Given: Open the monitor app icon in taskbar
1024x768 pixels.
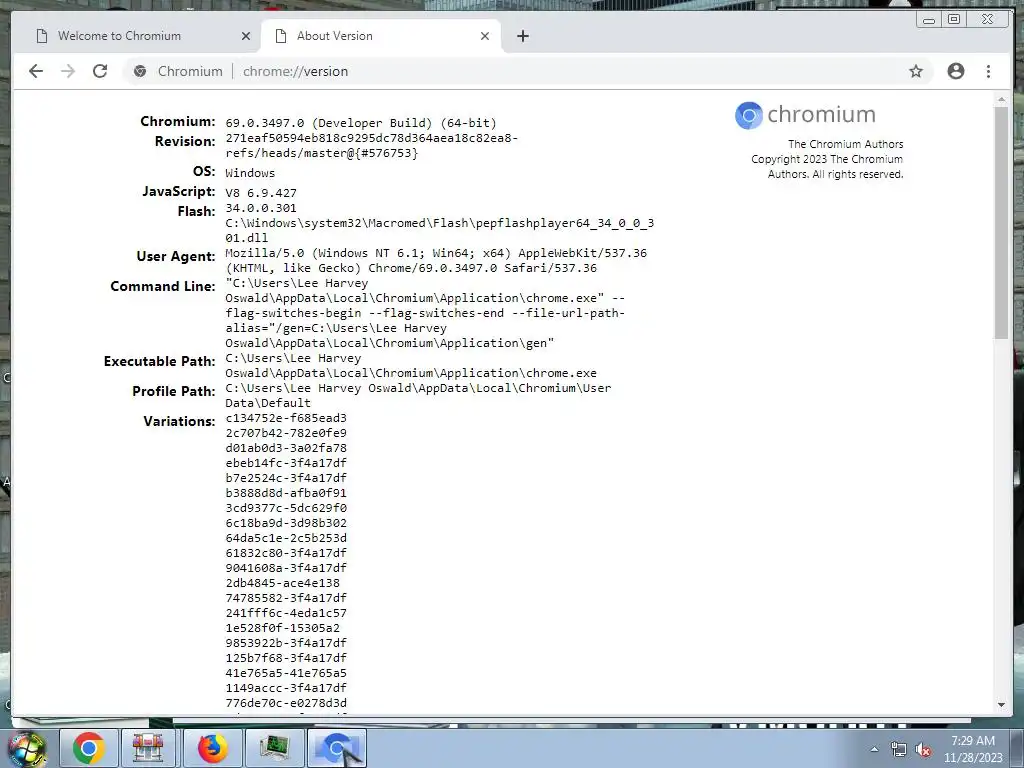Looking at the screenshot, I should 274,748.
